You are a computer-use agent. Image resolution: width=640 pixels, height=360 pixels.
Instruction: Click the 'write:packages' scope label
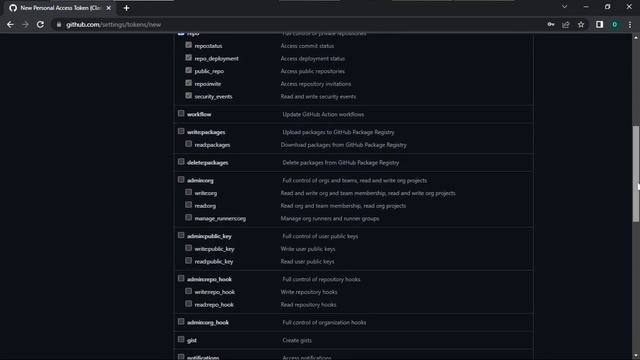pos(206,132)
